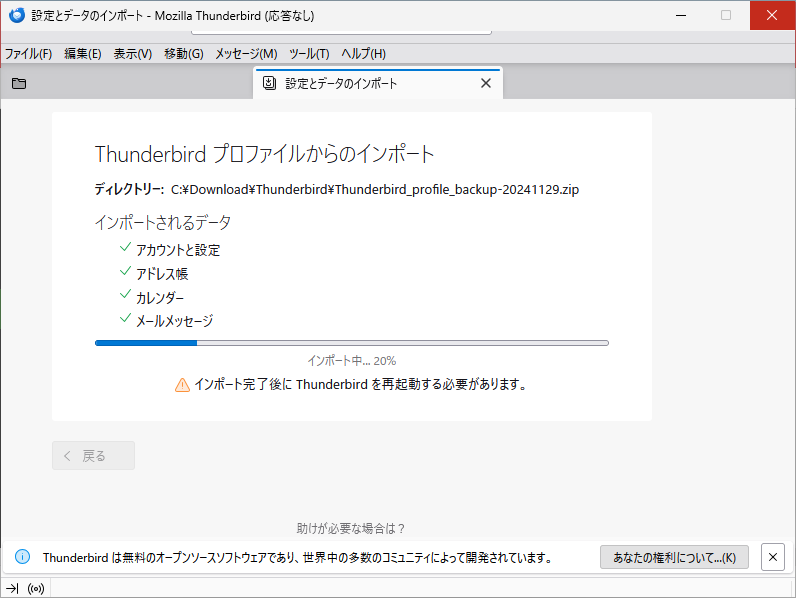Click the アドレス帳 item text
Image resolution: width=796 pixels, height=598 pixels.
(x=162, y=274)
